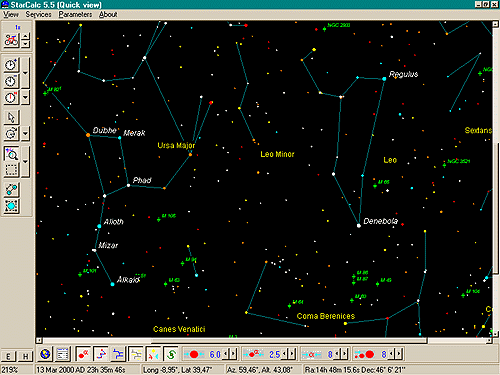The height and width of the screenshot is (375, 500).
Task: Open the Services menu
Action: click(38, 14)
